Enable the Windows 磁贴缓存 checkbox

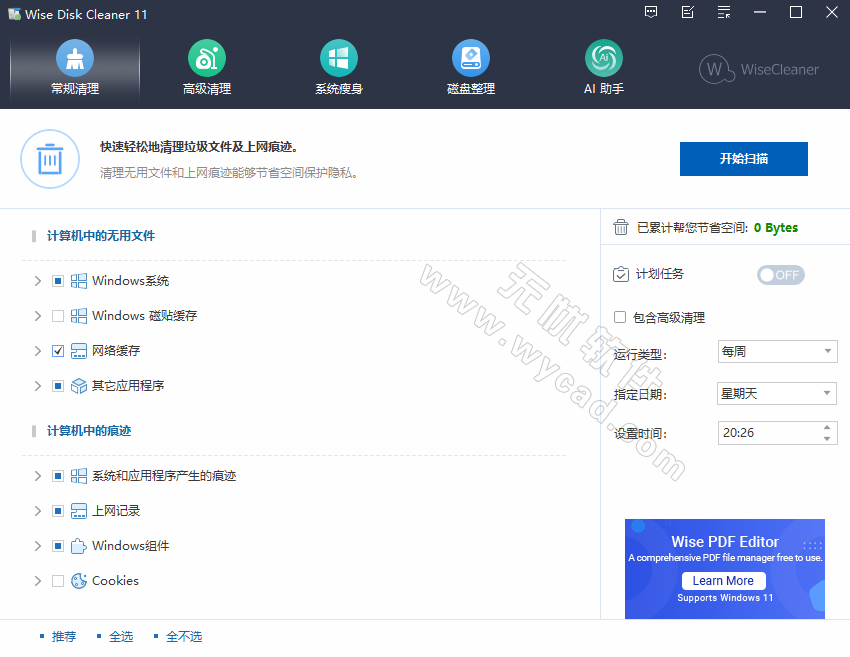57,315
